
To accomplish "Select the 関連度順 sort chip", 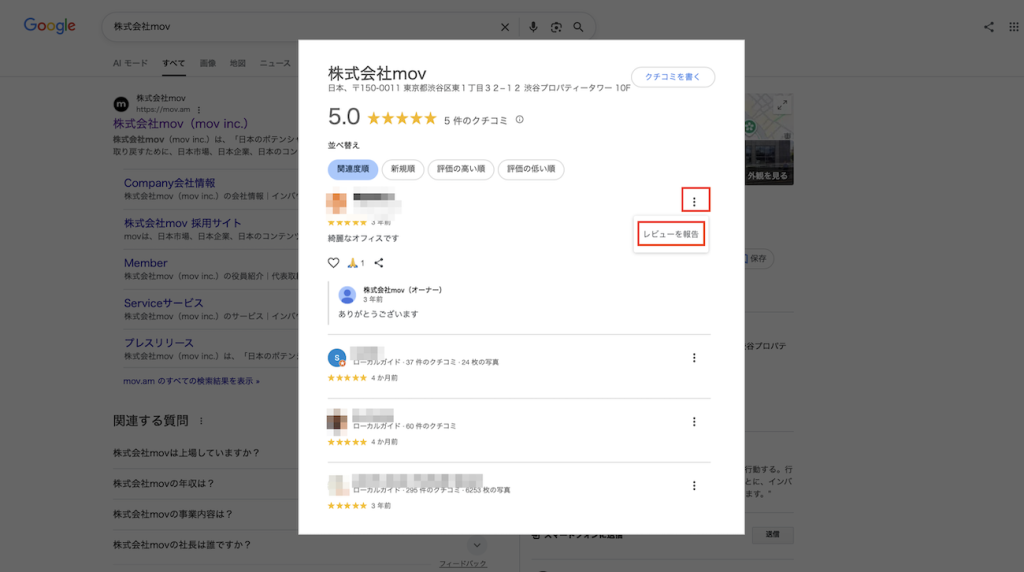I will point(353,170).
